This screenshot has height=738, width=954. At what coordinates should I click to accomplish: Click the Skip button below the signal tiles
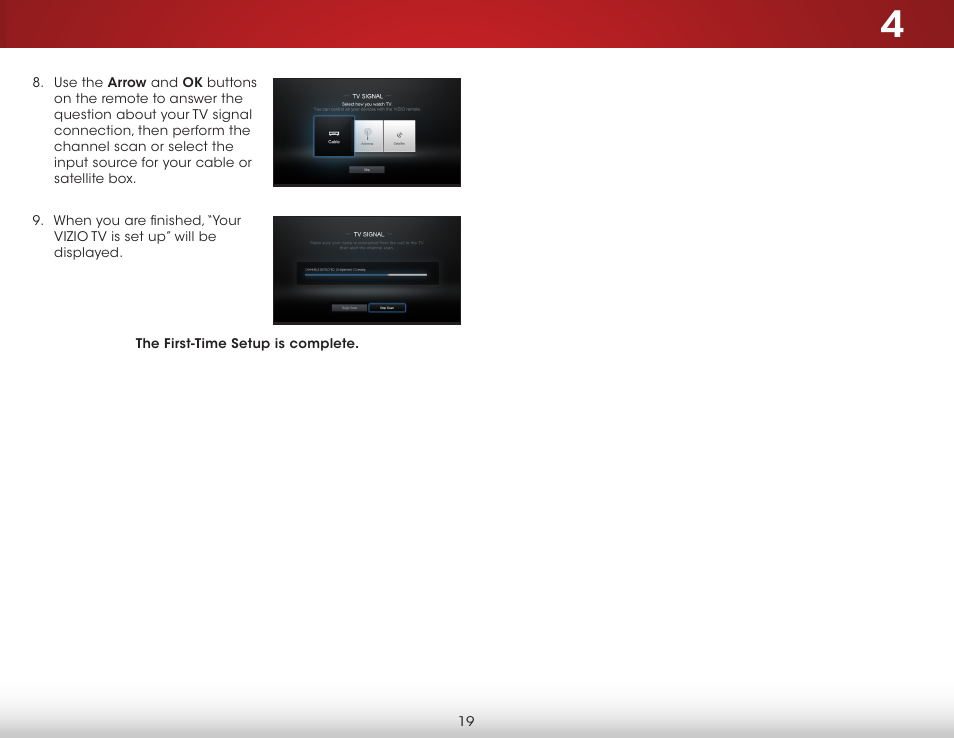pyautogui.click(x=367, y=170)
